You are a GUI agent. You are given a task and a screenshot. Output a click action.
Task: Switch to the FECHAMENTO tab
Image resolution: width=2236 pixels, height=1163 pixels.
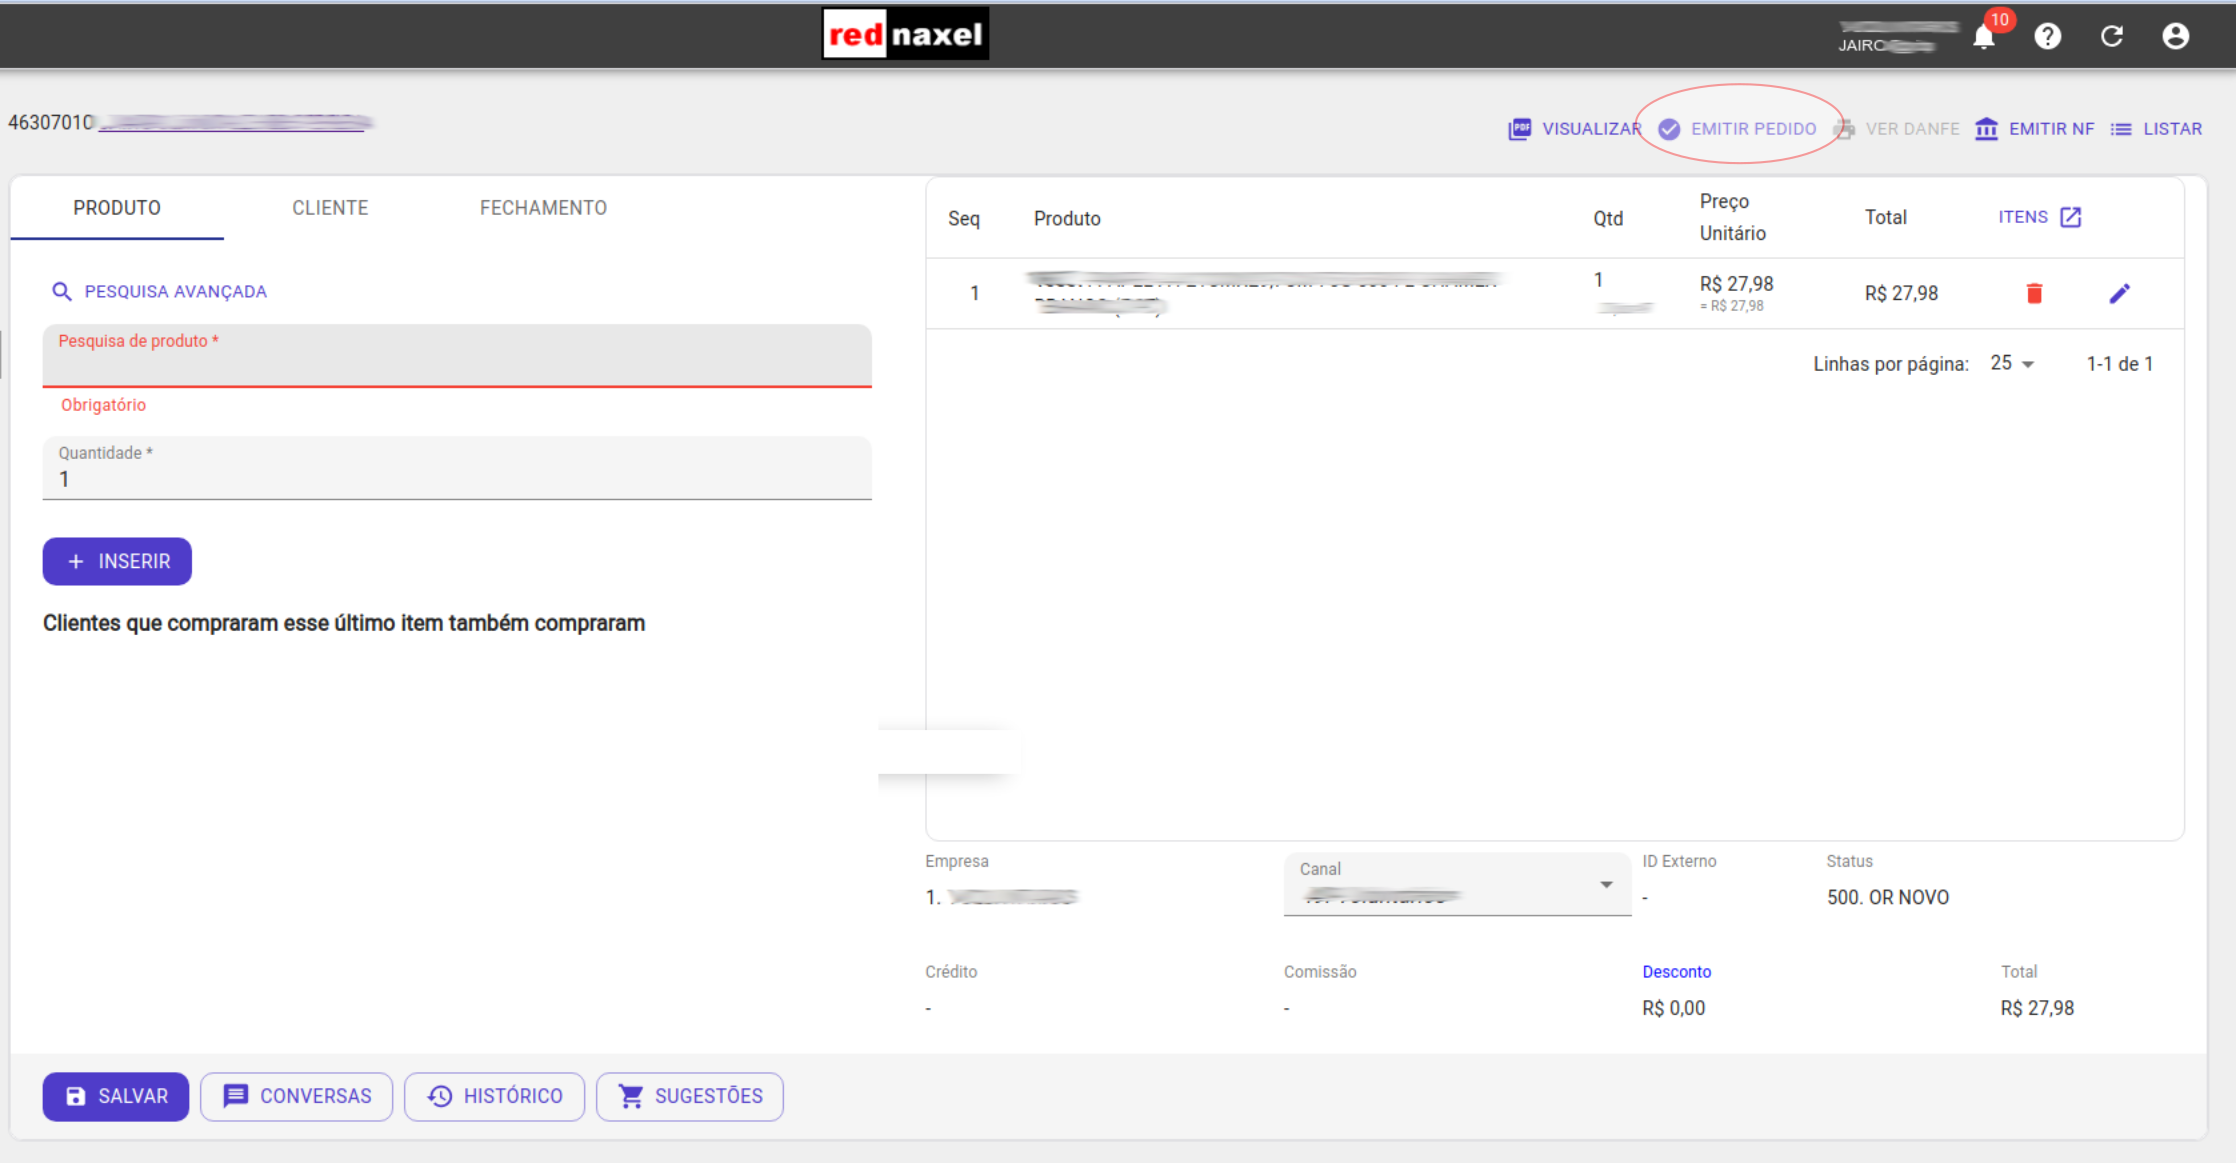point(543,208)
